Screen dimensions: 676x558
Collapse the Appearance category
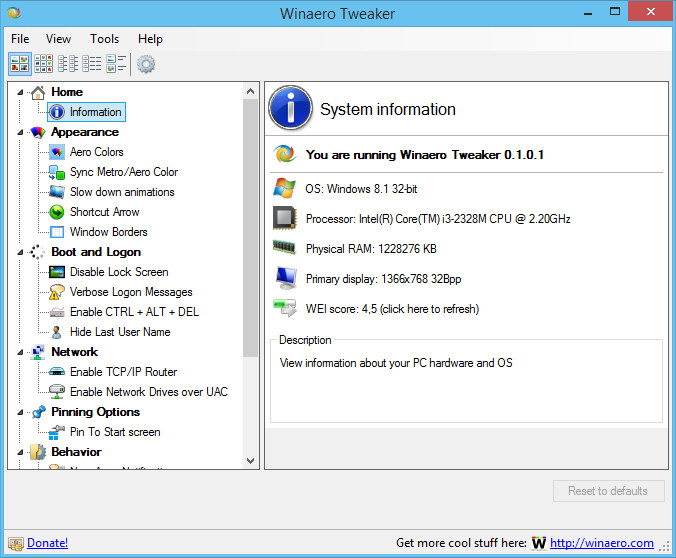(x=21, y=132)
